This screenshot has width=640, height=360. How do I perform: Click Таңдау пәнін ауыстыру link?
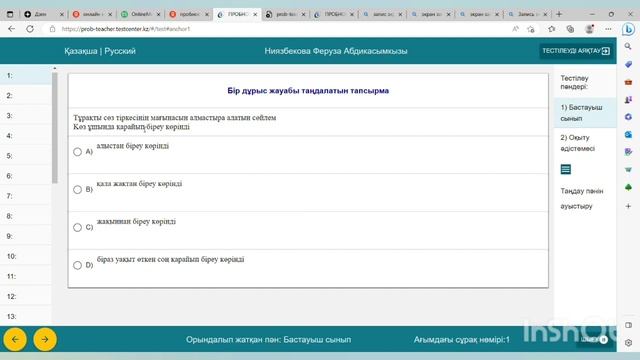pos(582,198)
